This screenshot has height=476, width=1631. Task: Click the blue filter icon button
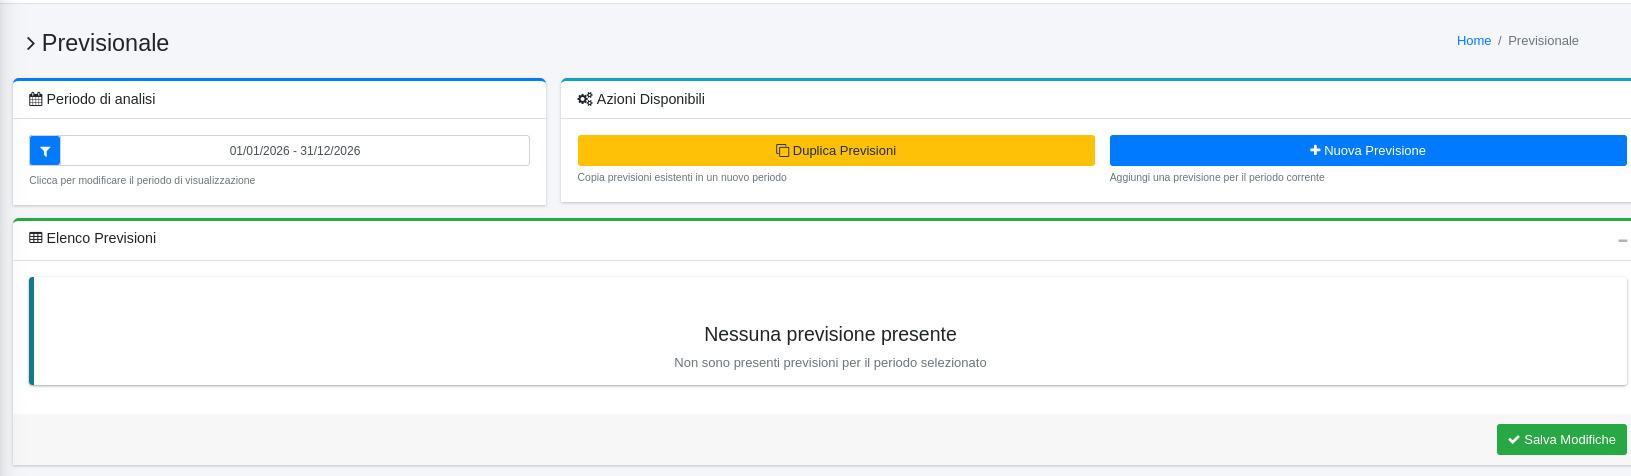pyautogui.click(x=45, y=151)
